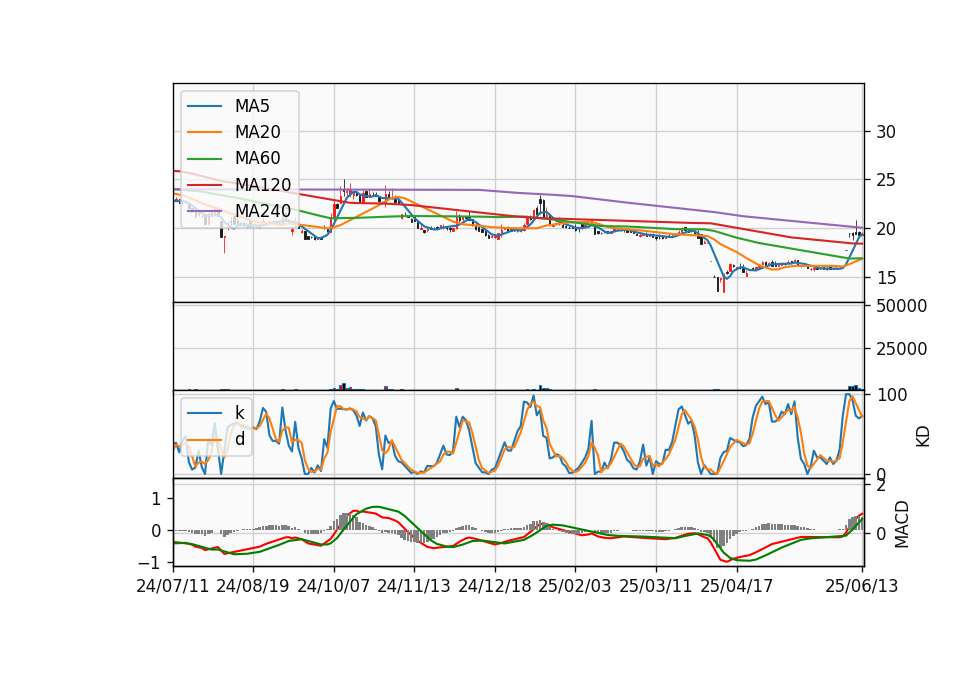This screenshot has height=690, width=960.
Task: Click the 25/02/03 date axis label
Action: pos(575,586)
